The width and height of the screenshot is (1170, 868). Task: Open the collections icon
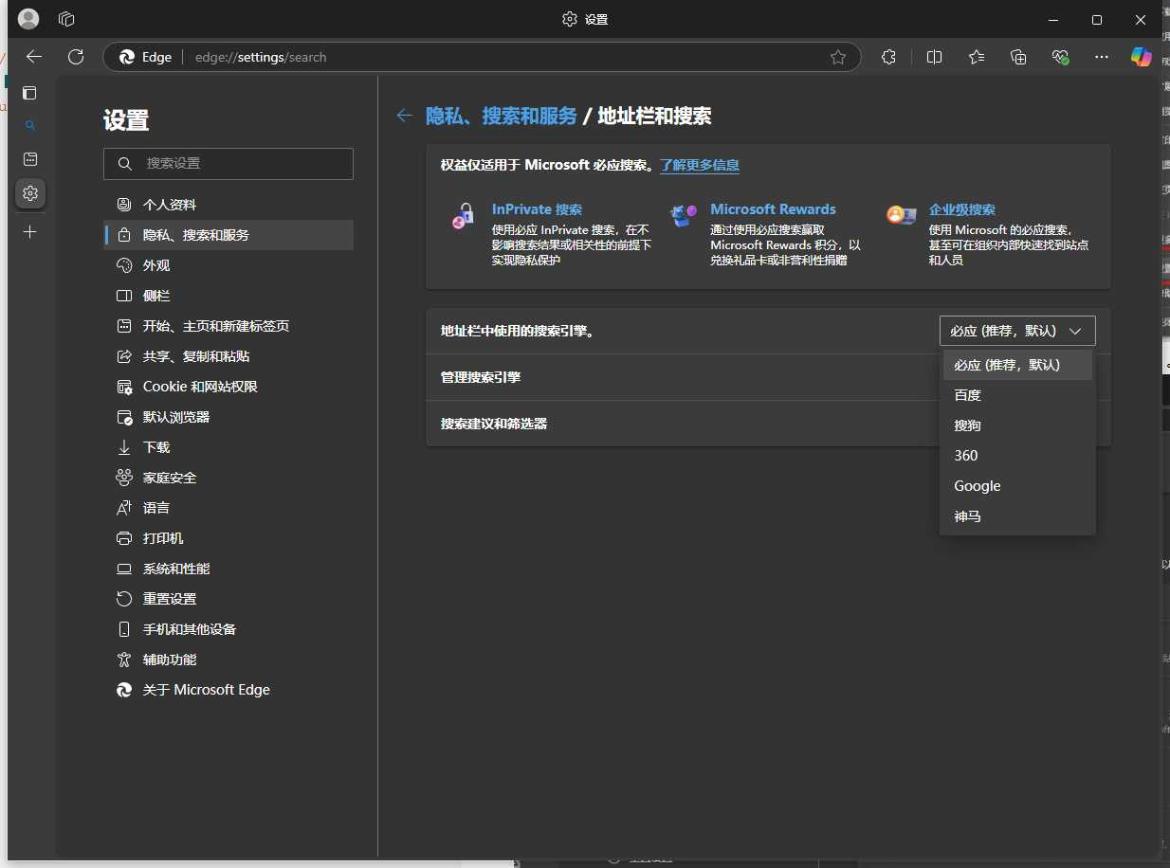pyautogui.click(x=1018, y=57)
